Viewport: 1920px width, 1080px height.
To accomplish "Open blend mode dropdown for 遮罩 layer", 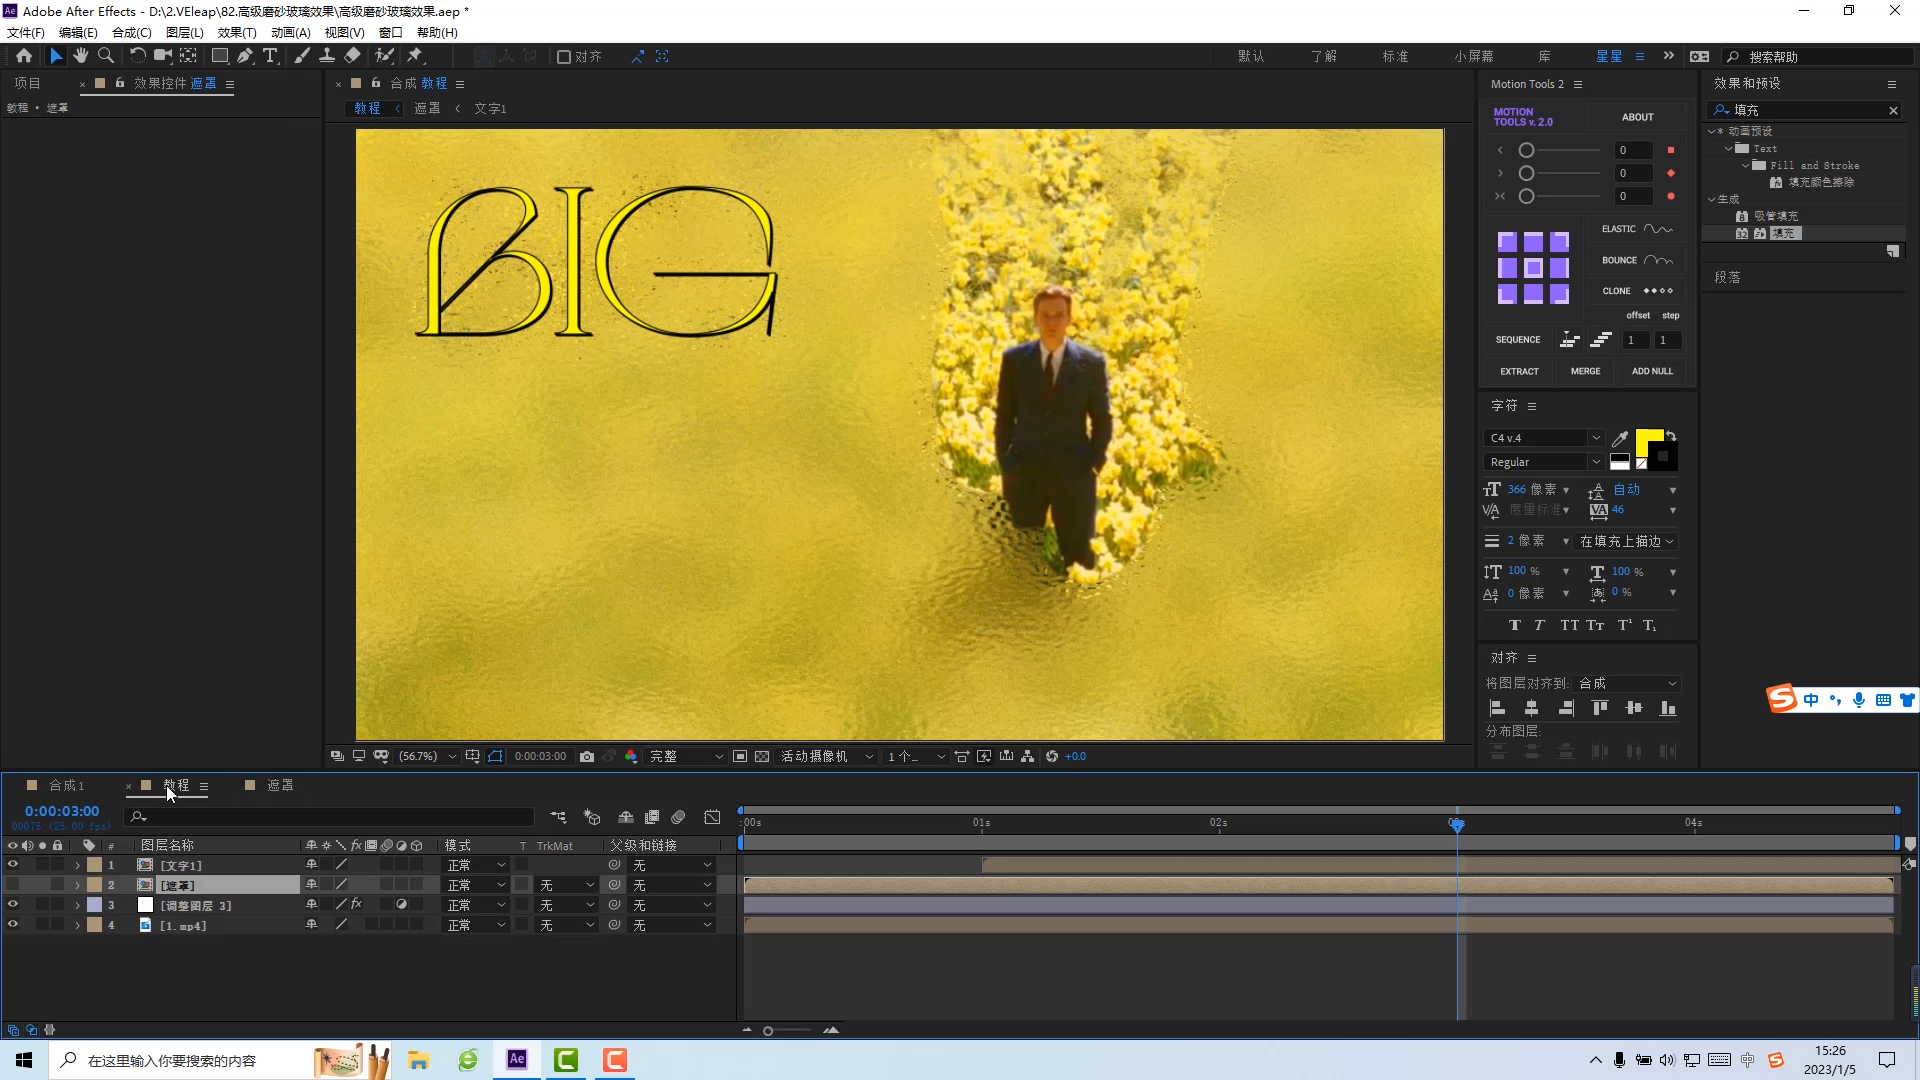I will point(476,885).
